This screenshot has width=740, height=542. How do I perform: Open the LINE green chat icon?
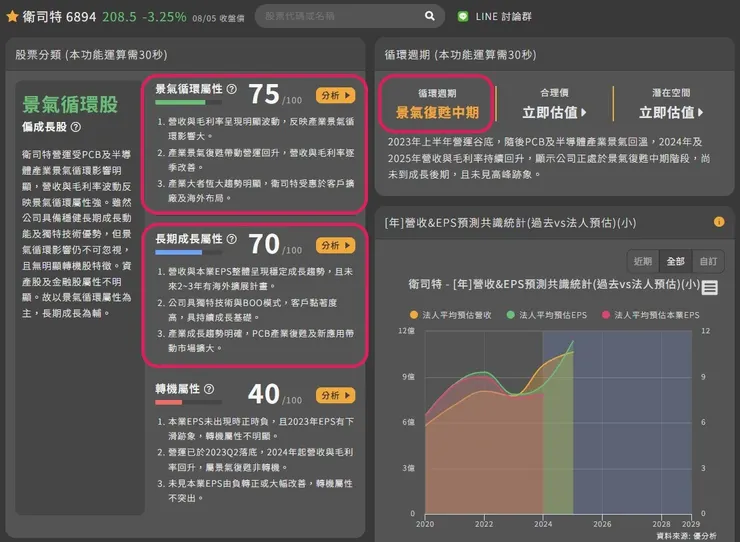point(463,17)
